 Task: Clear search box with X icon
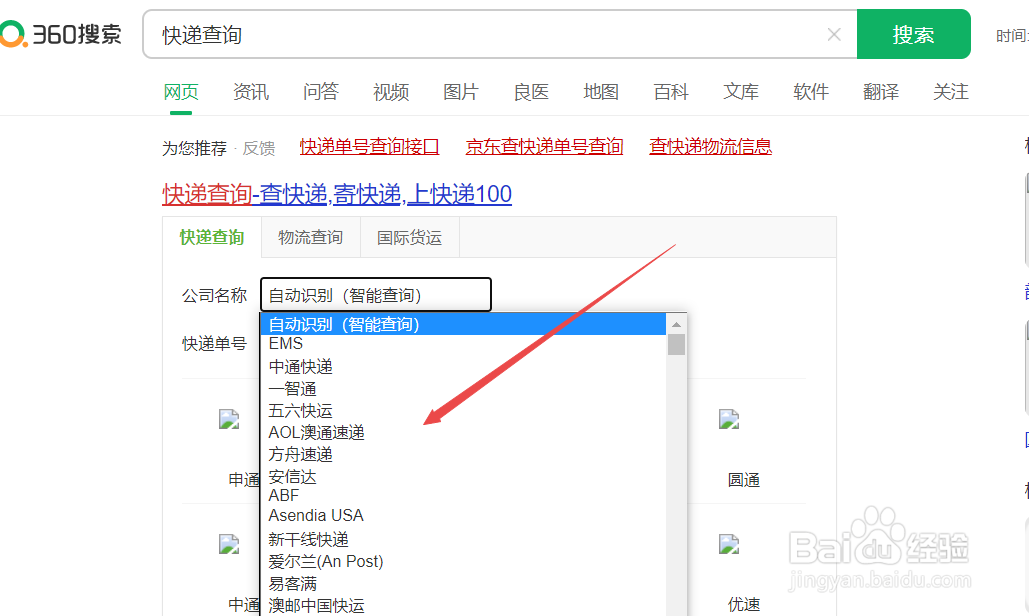(x=834, y=34)
